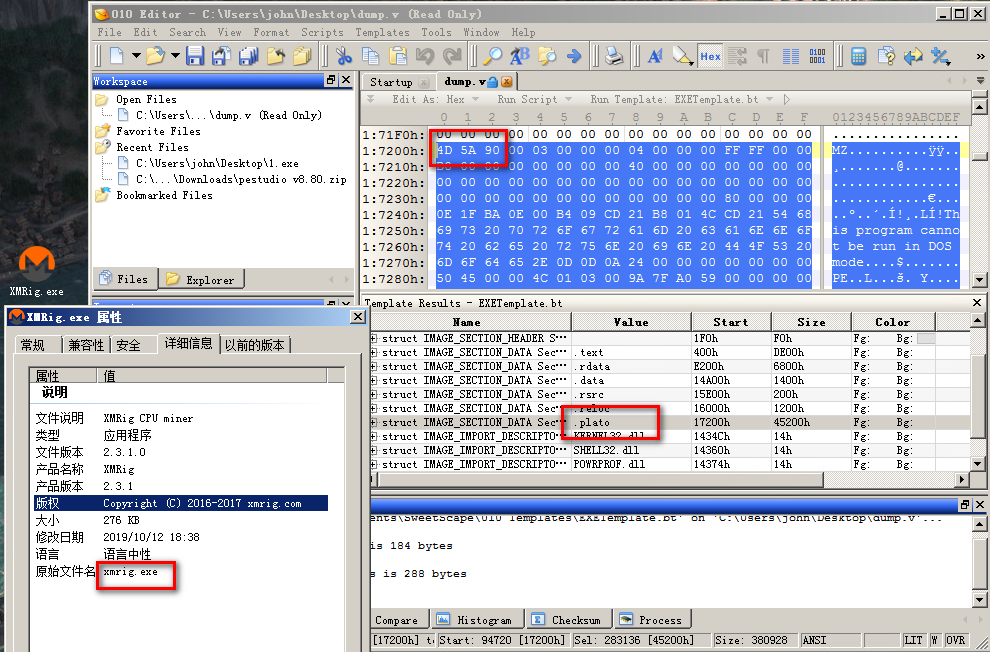Toggle the Hex edit mode button
The image size is (990, 652).
click(710, 56)
